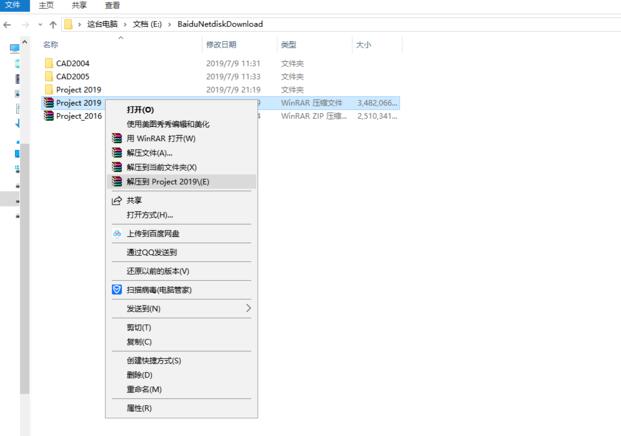Select 文档 (E:) in the address path
Image resolution: width=621 pixels, height=436 pixels.
coord(147,24)
